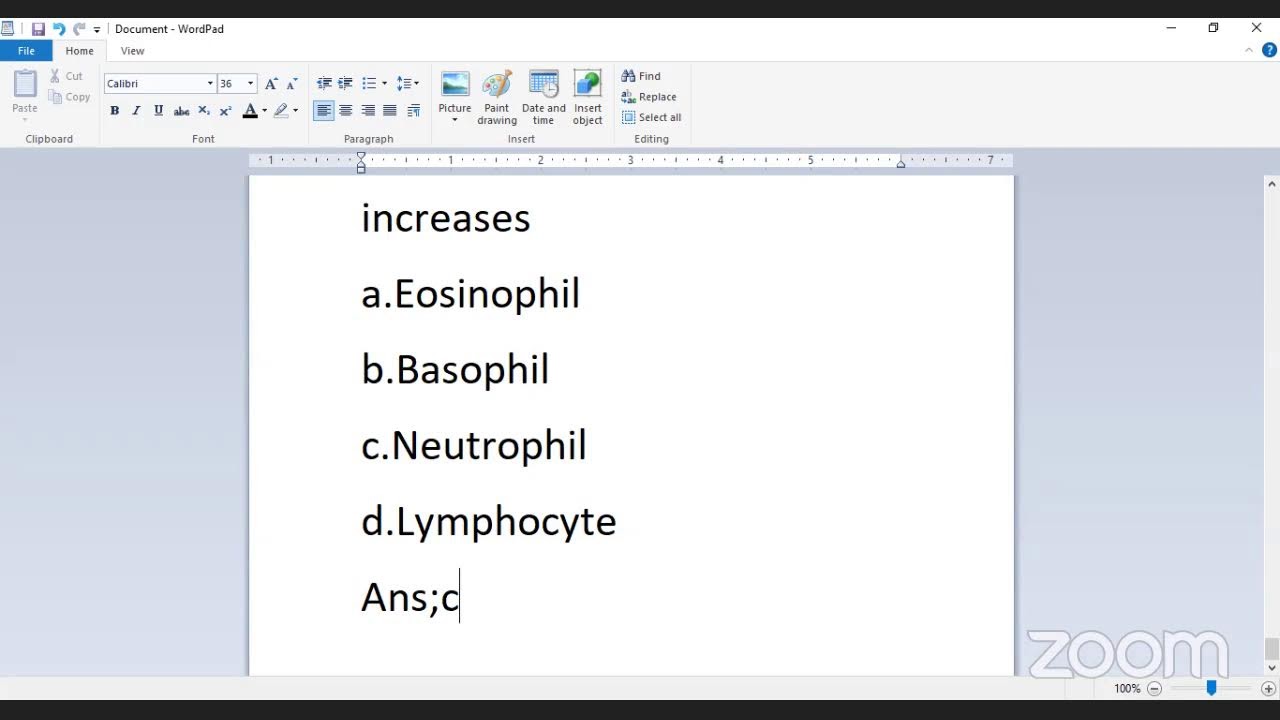This screenshot has width=1280, height=720.
Task: Click the vertical scrollbar up arrow
Action: 1272,184
